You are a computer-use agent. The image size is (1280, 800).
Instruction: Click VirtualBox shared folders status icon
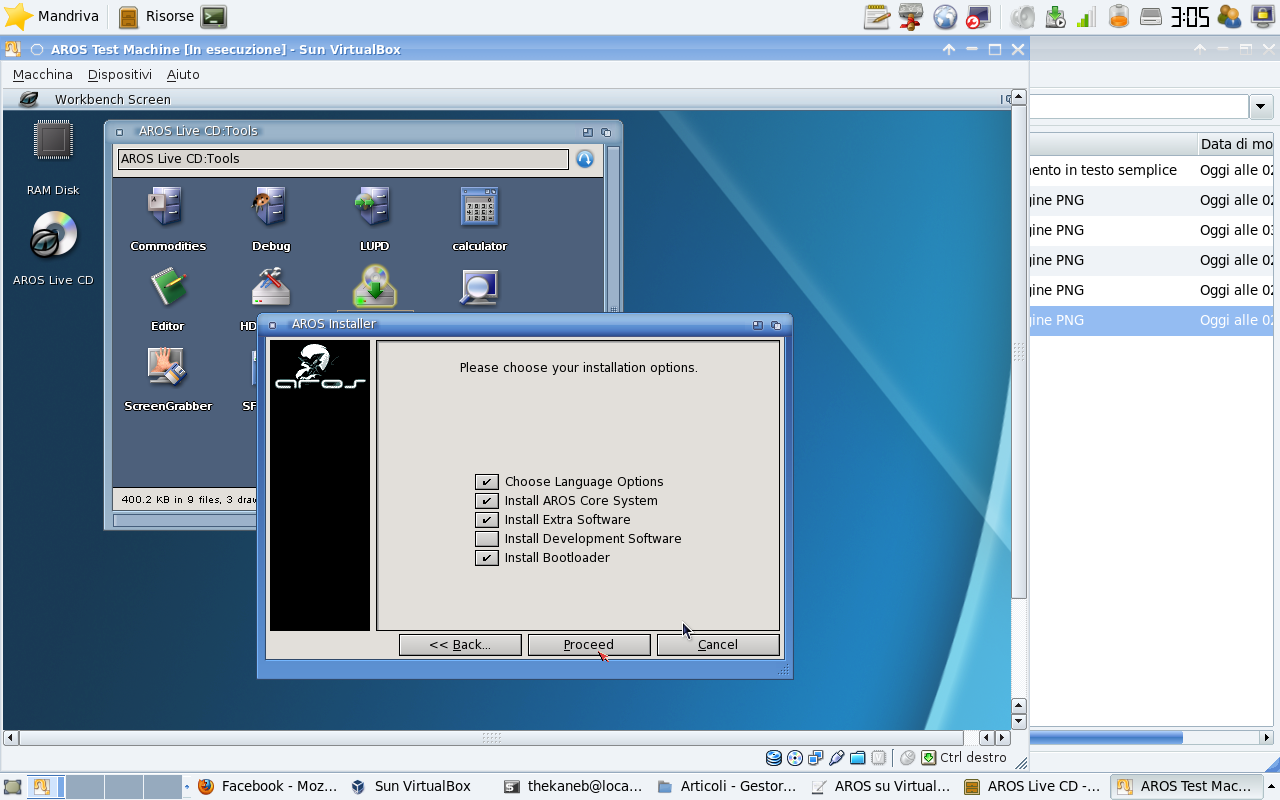857,758
